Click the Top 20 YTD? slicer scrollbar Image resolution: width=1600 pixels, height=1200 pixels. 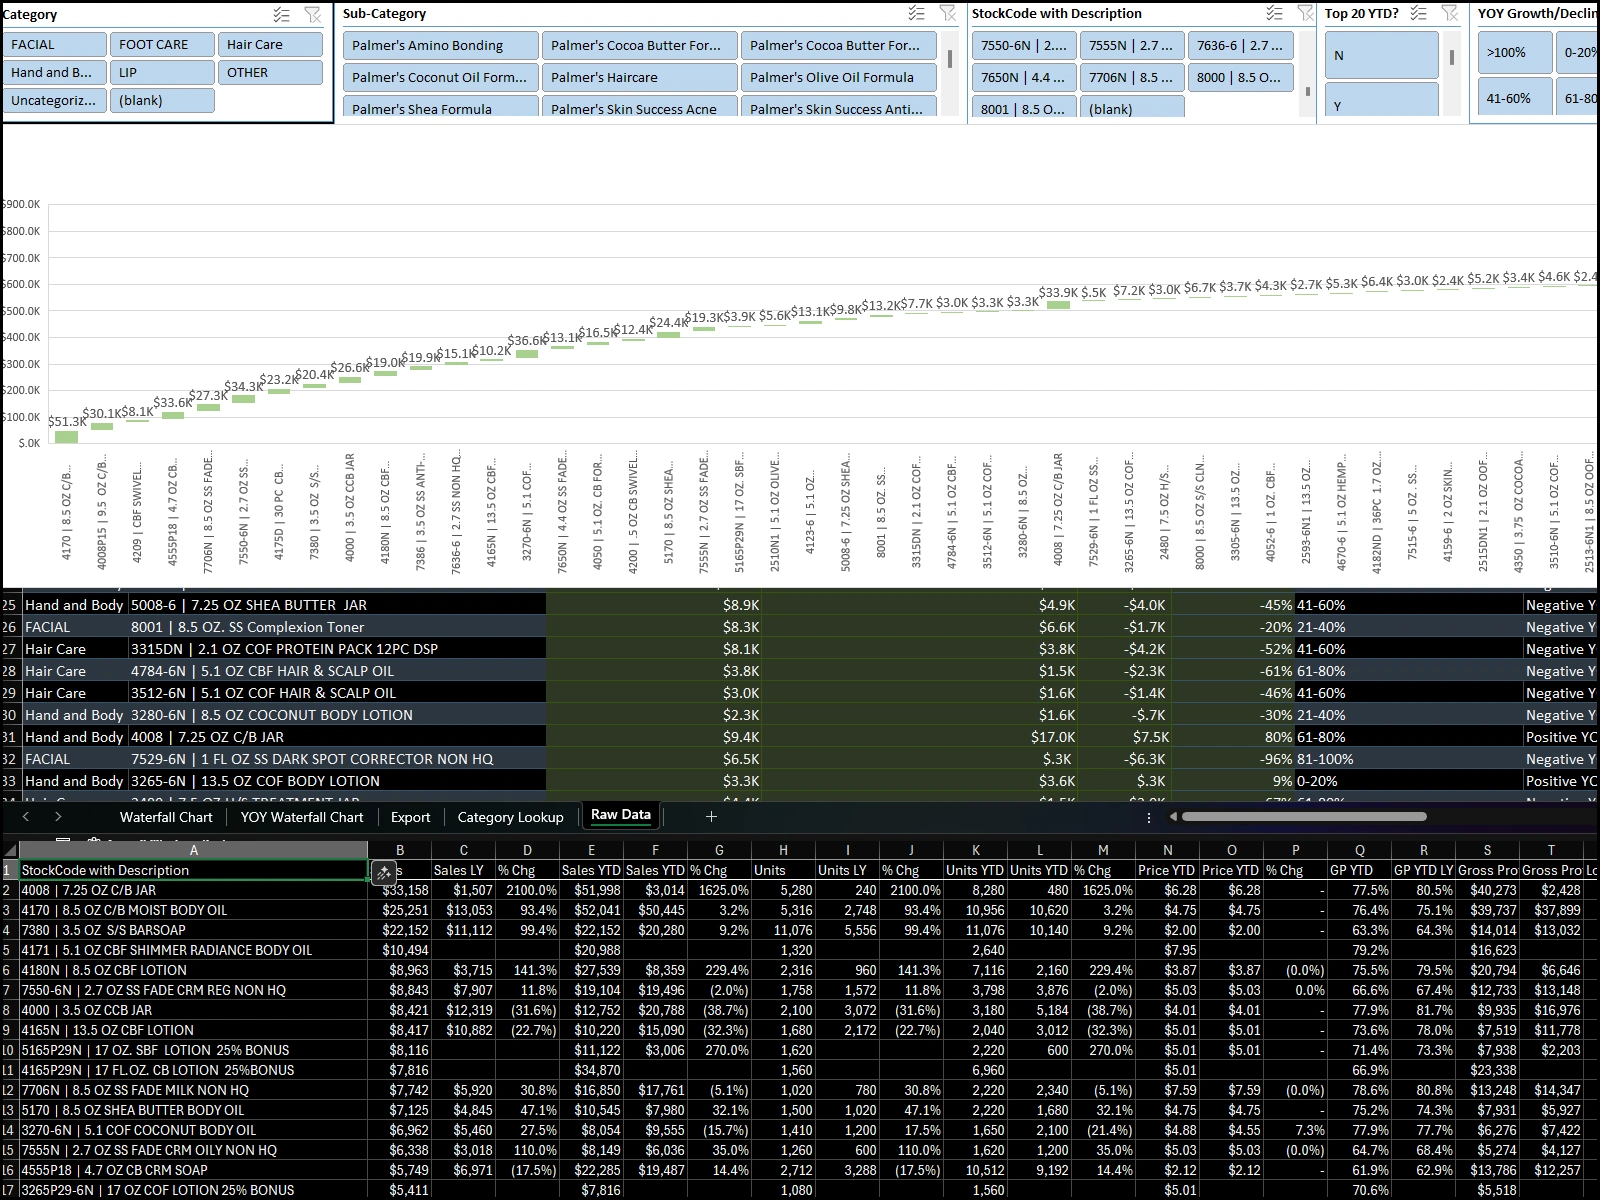click(1451, 57)
